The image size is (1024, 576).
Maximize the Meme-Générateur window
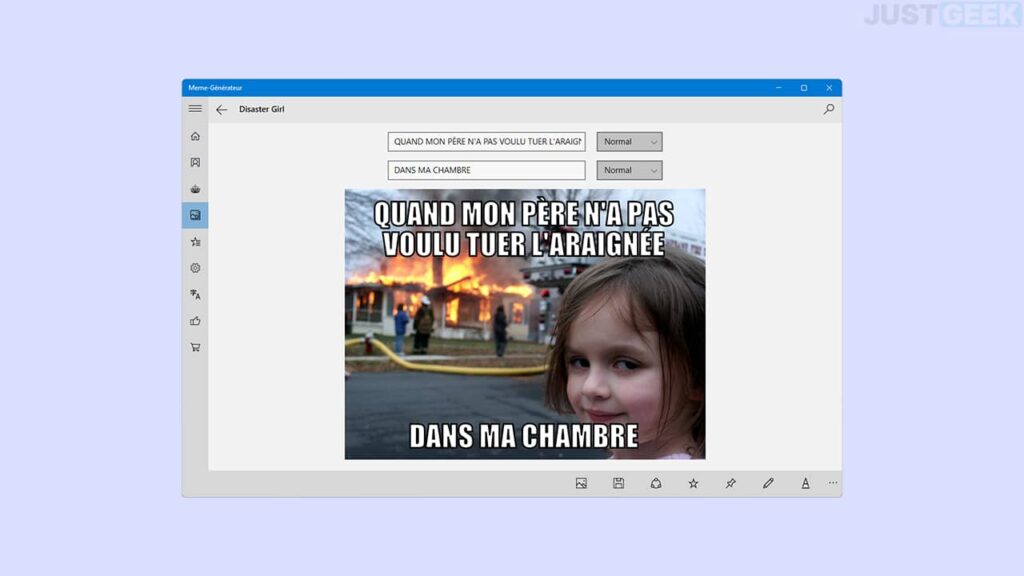[x=804, y=88]
